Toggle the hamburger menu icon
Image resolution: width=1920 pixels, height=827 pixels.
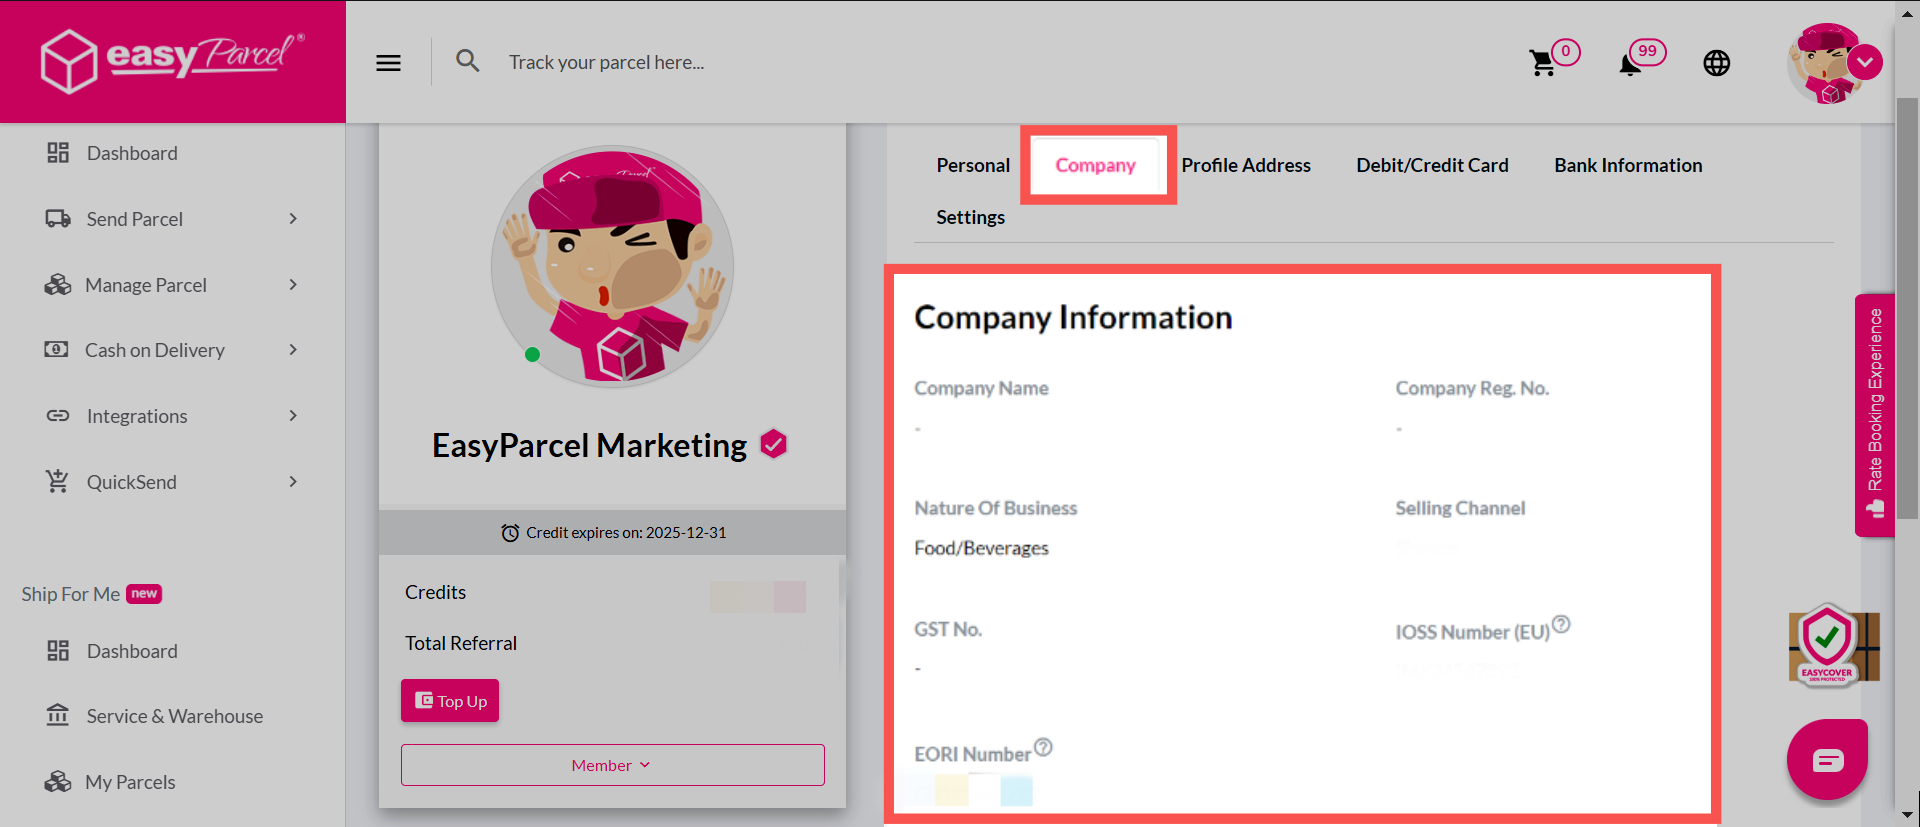click(x=388, y=63)
